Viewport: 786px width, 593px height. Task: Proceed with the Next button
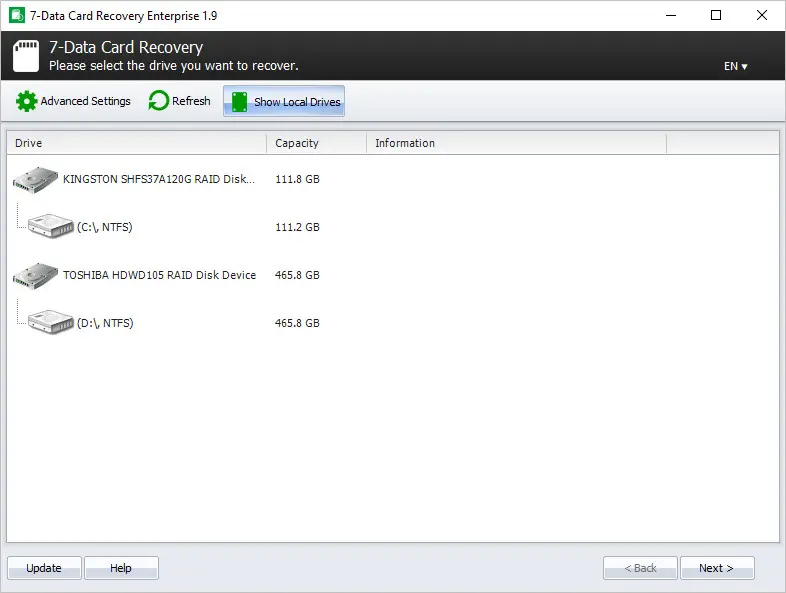click(717, 568)
